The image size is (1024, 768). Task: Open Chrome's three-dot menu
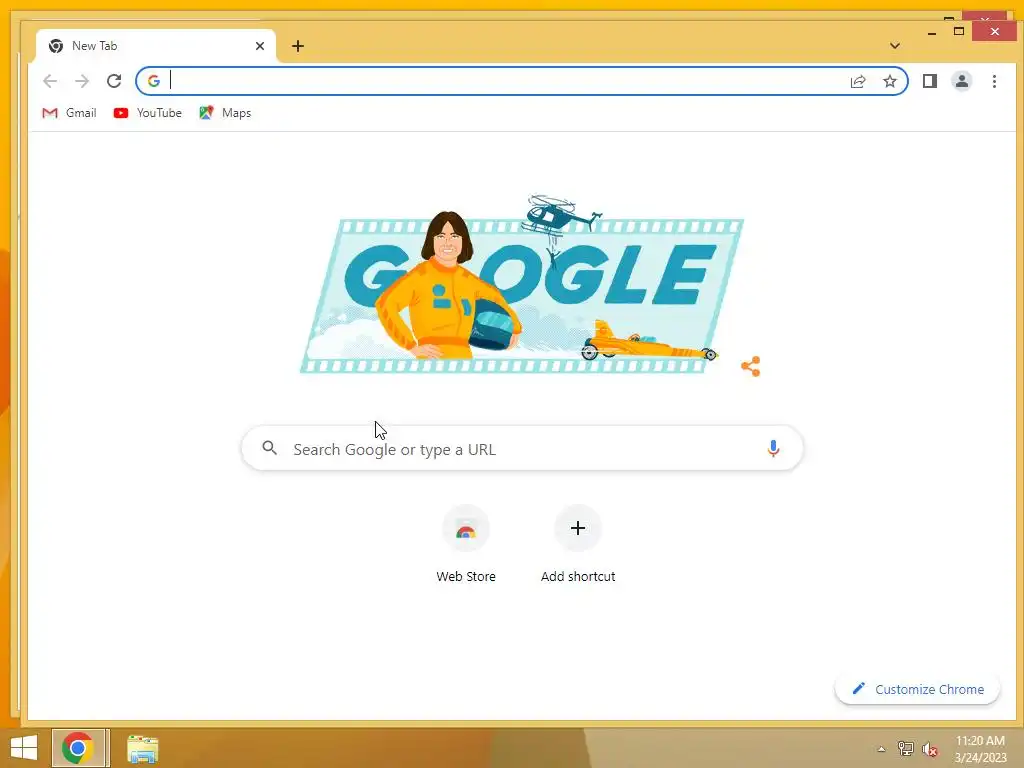coord(994,81)
